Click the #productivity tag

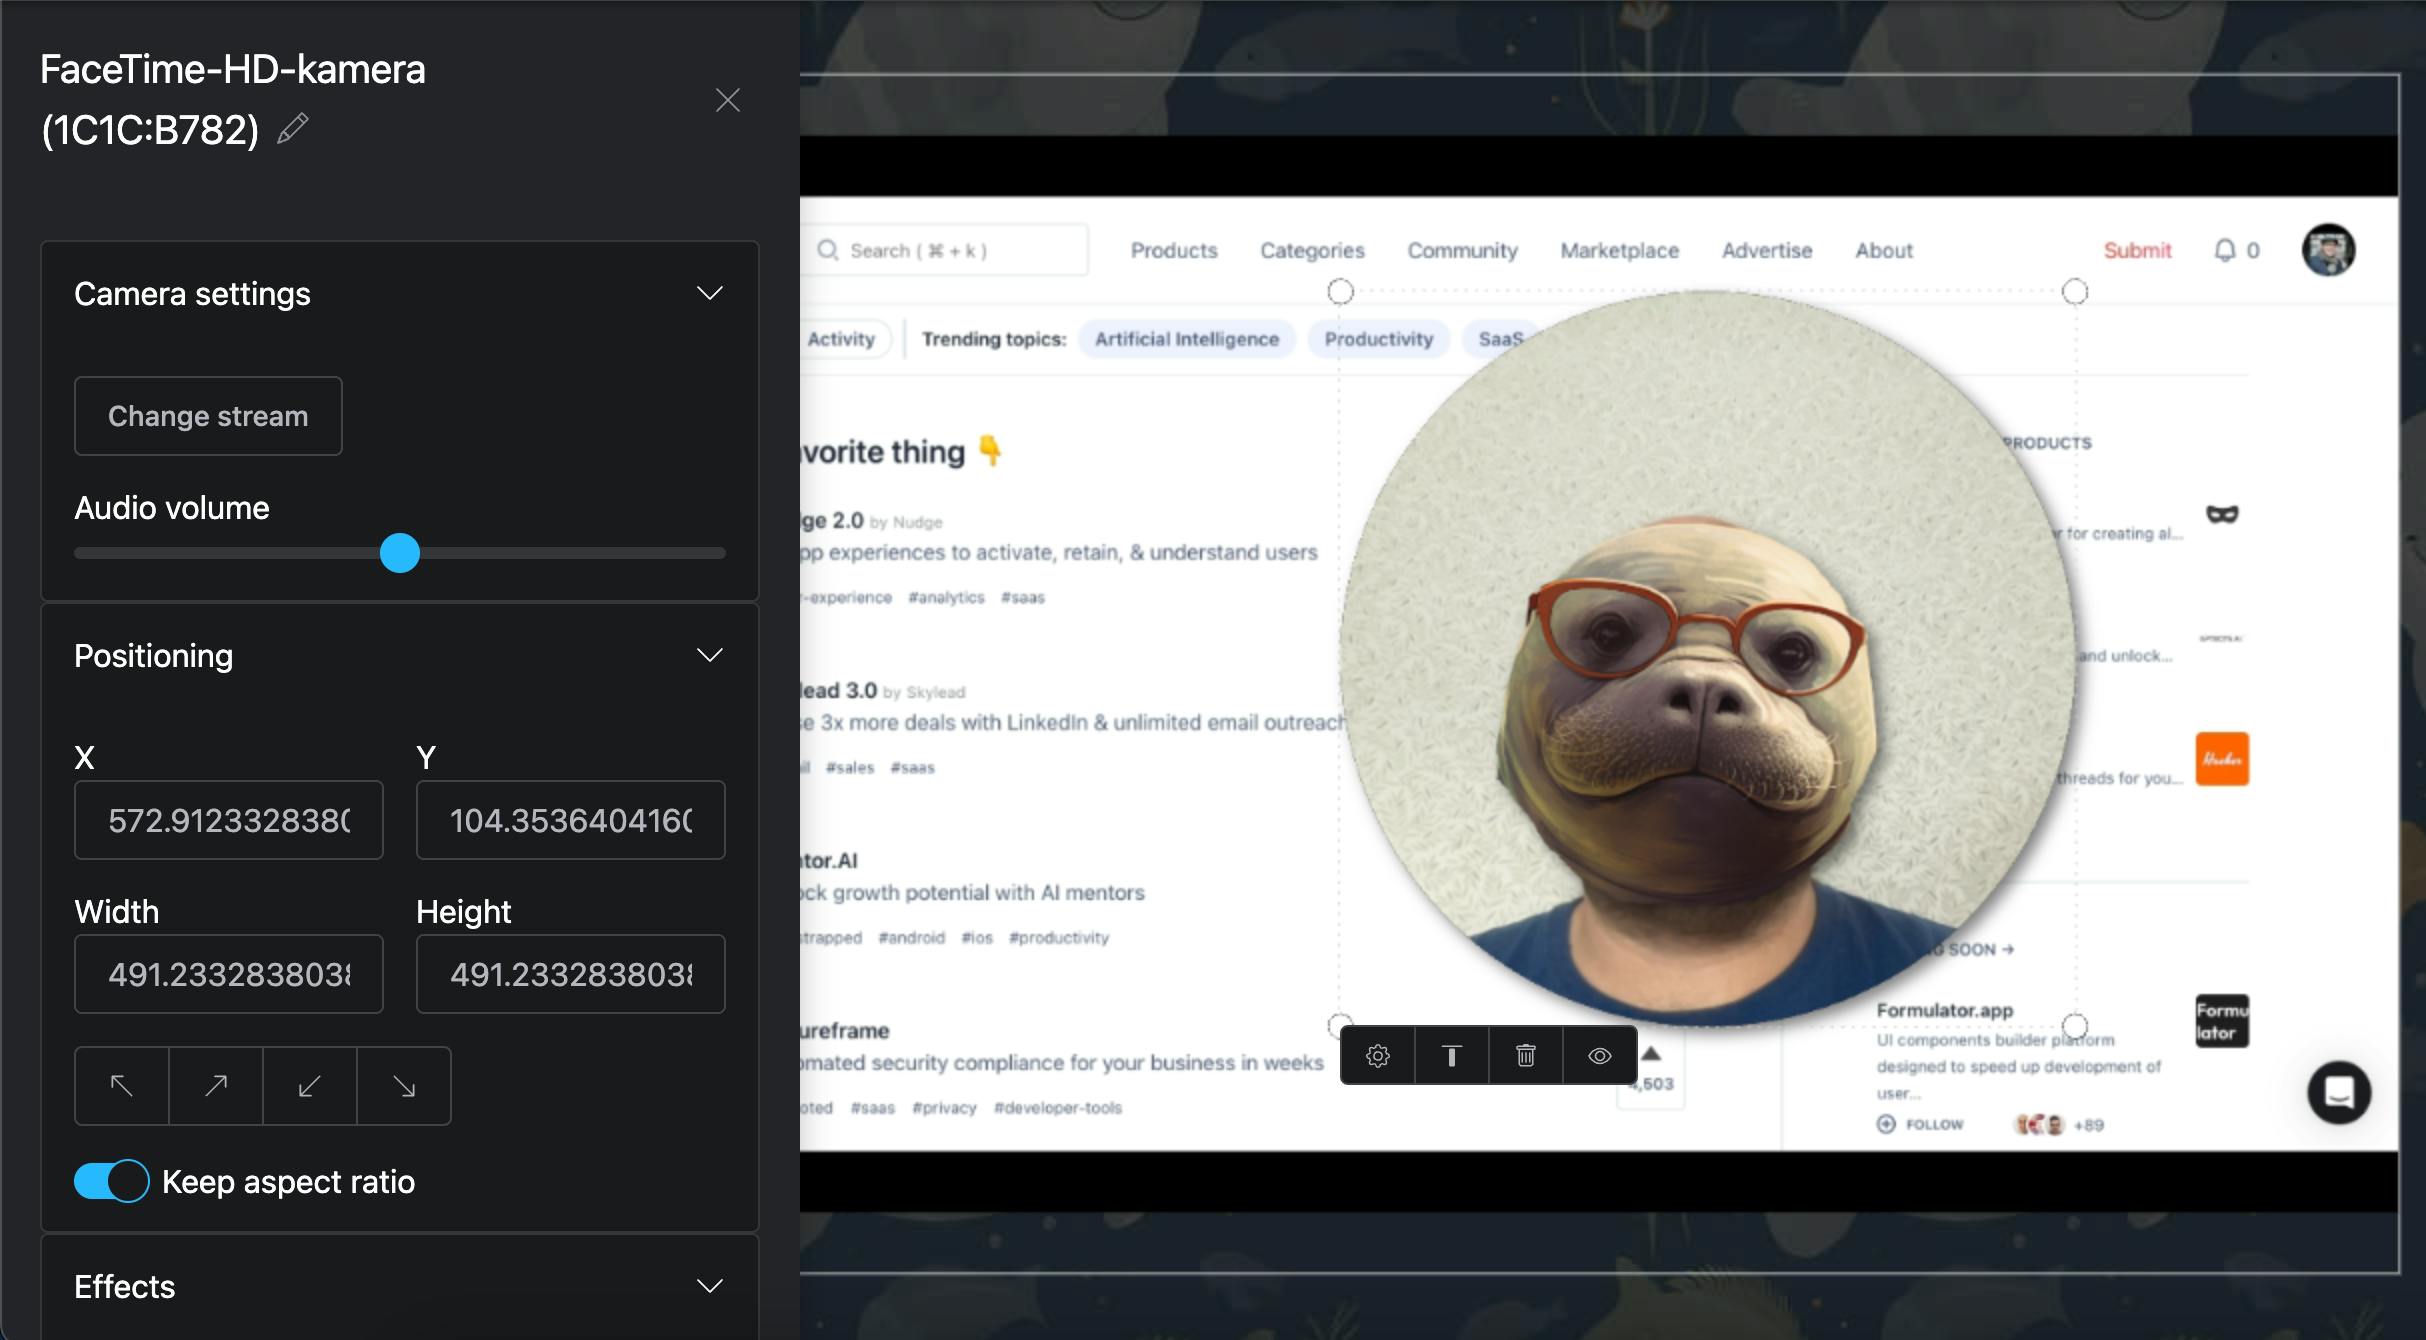1059,937
